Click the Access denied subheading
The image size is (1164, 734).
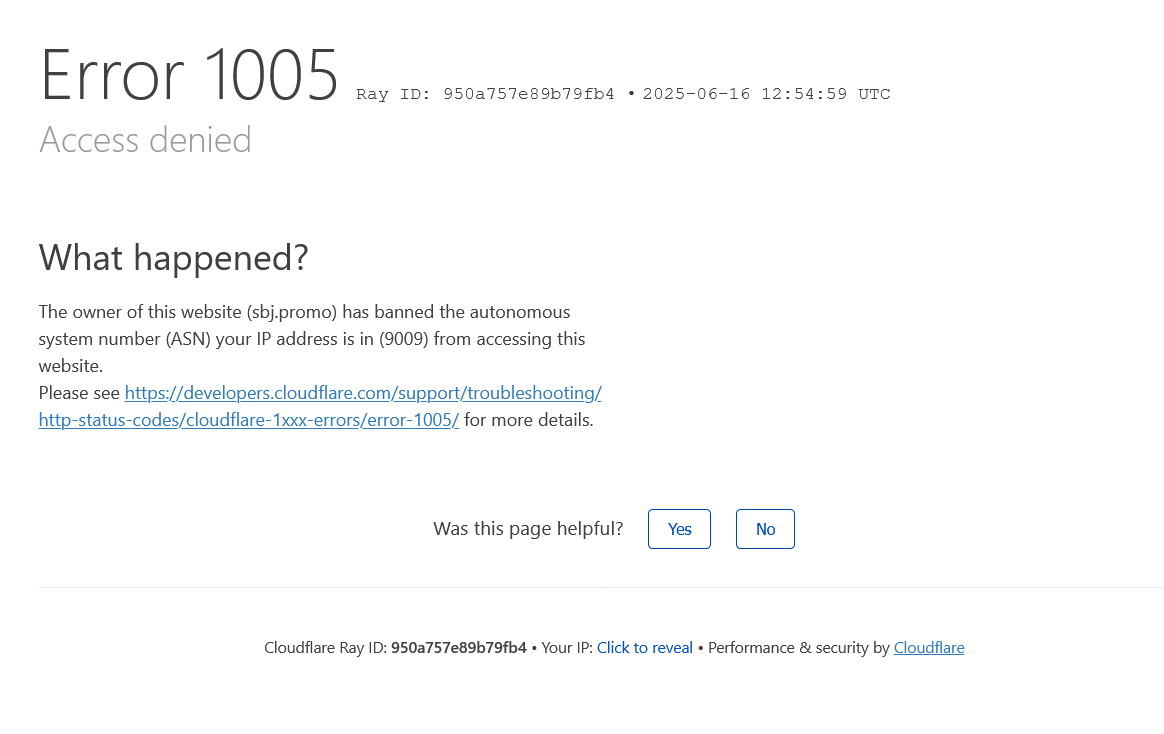[145, 140]
